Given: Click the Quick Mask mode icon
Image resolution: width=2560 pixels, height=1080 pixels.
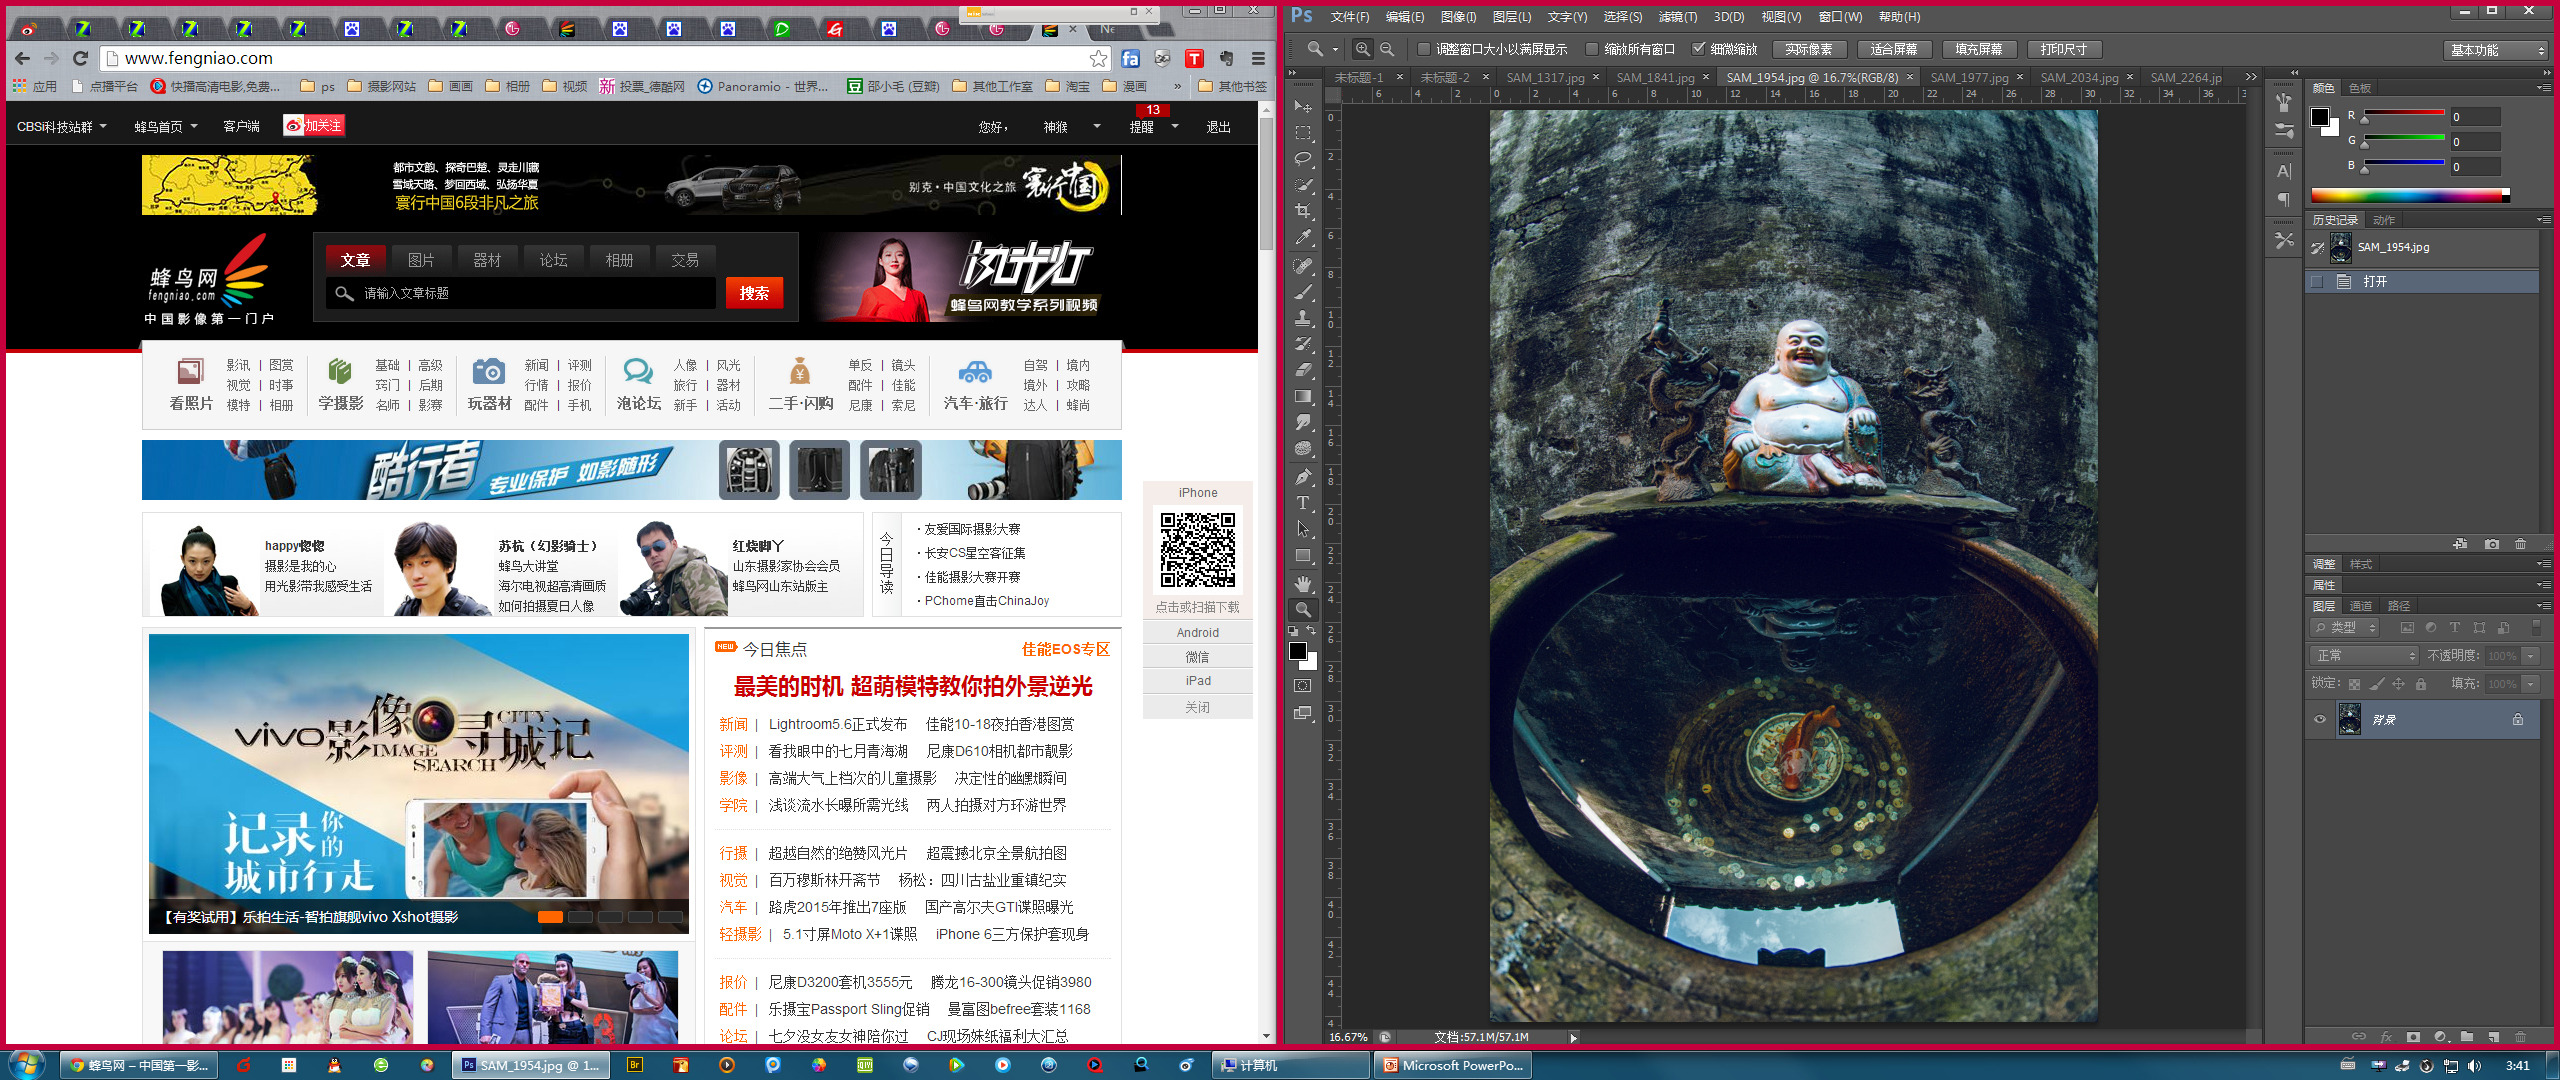Looking at the screenshot, I should 1303,686.
